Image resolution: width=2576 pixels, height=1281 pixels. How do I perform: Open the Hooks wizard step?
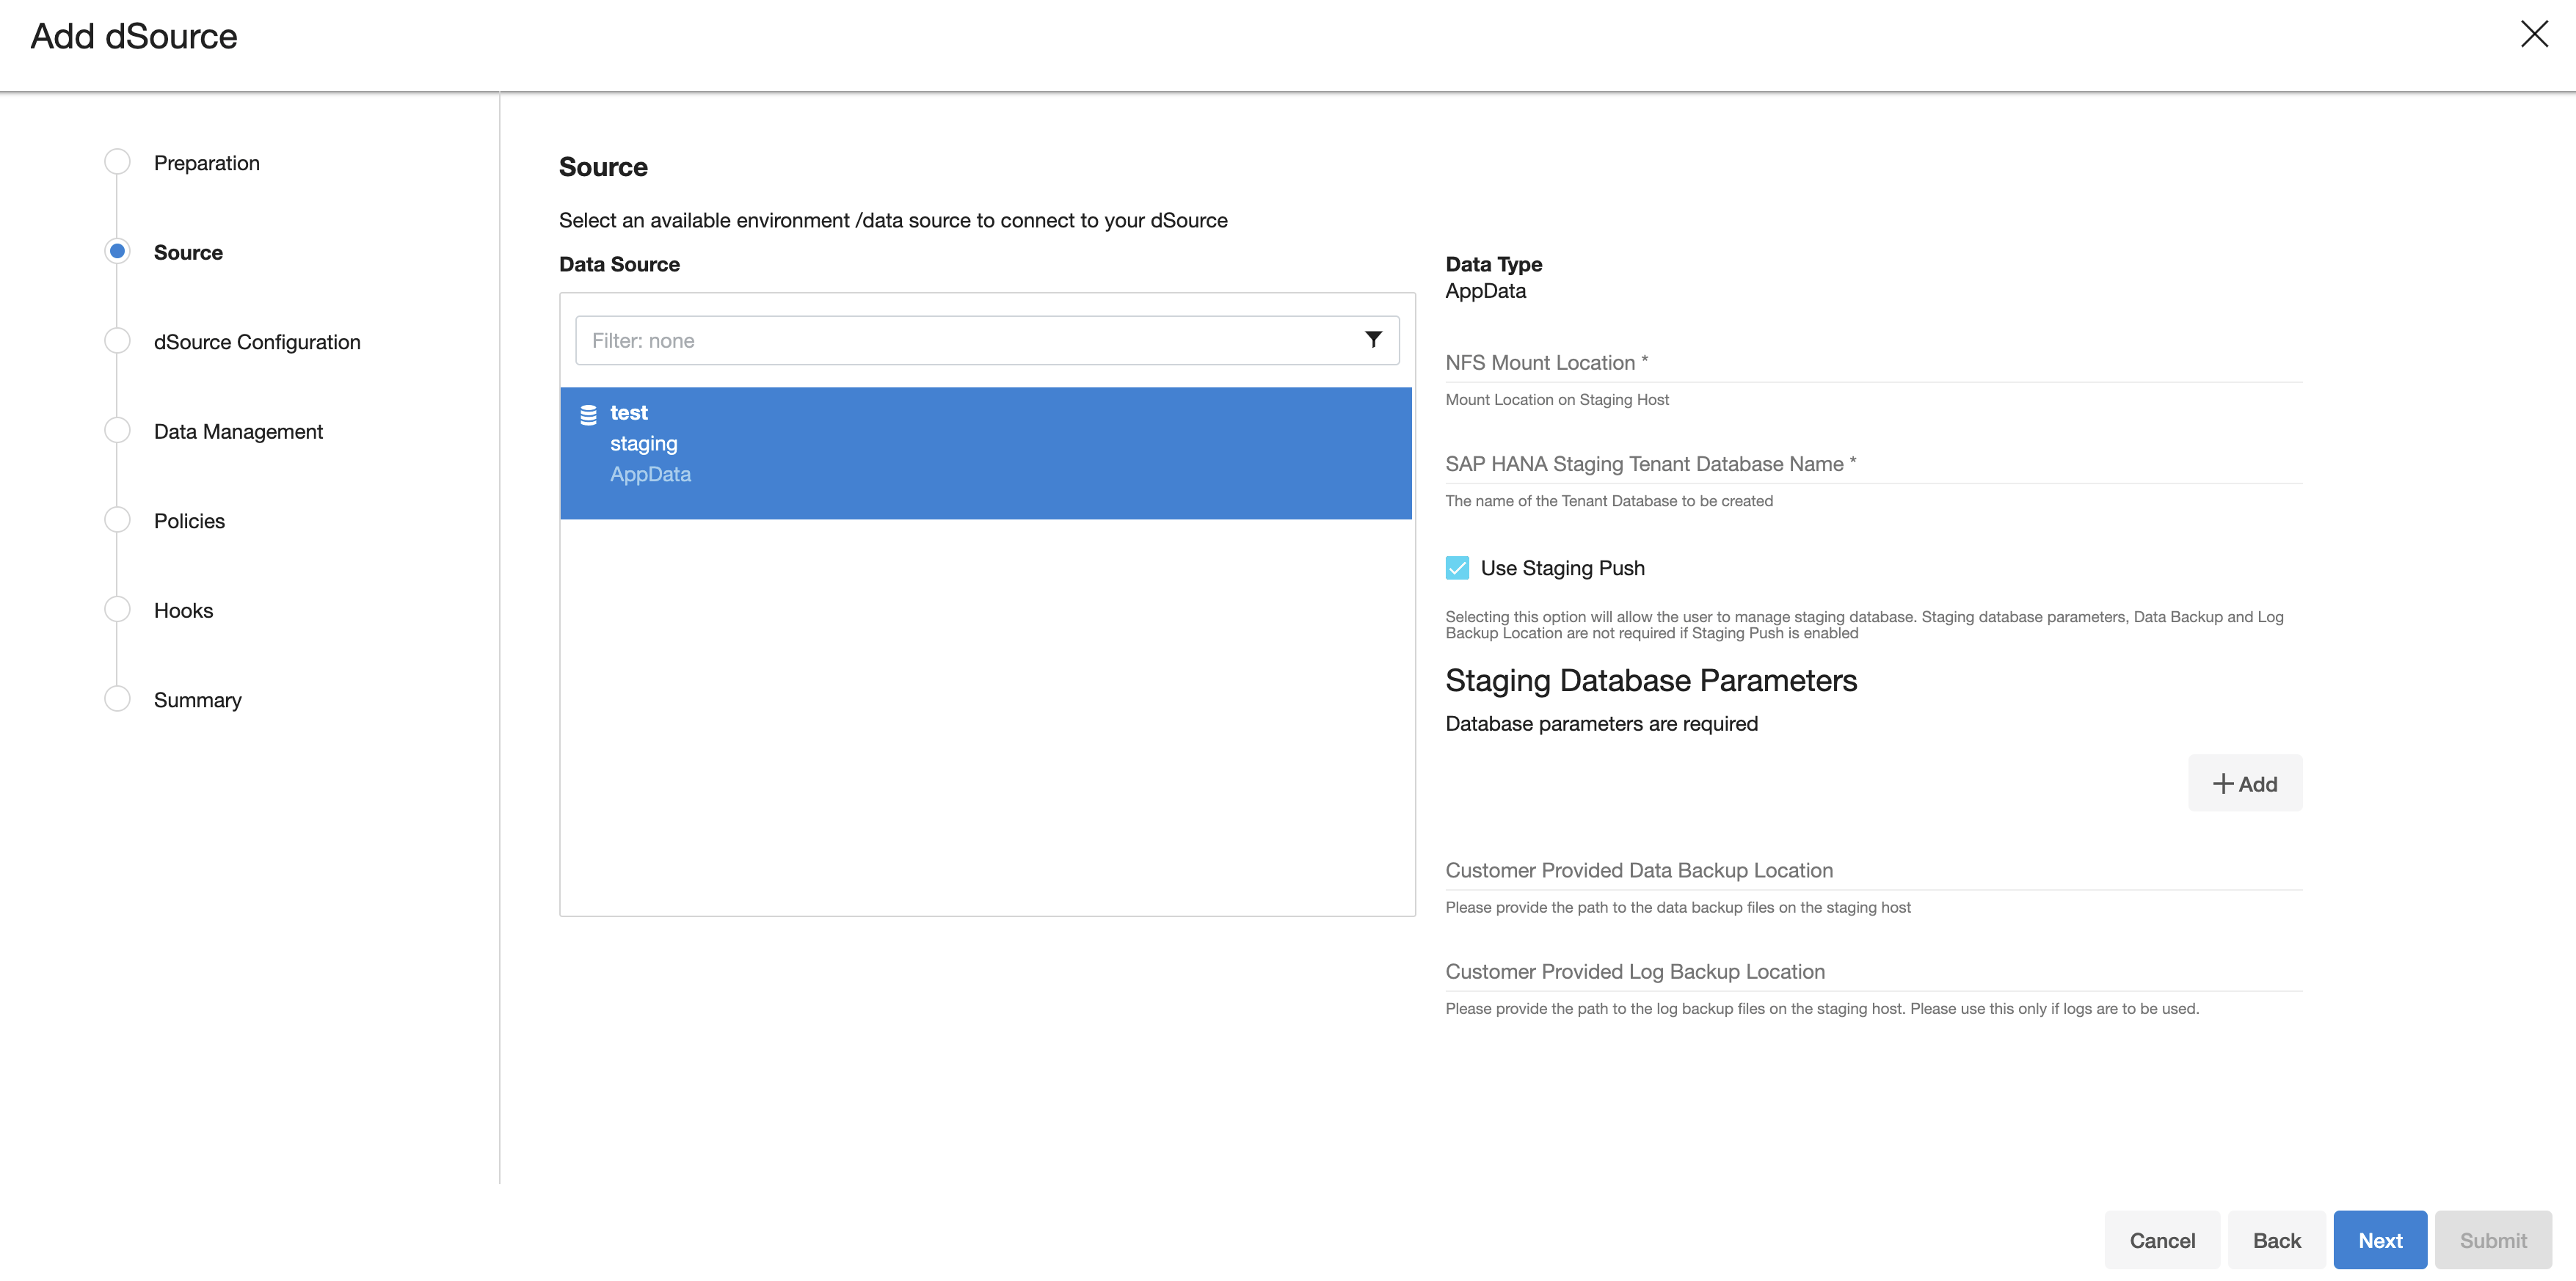pyautogui.click(x=183, y=610)
